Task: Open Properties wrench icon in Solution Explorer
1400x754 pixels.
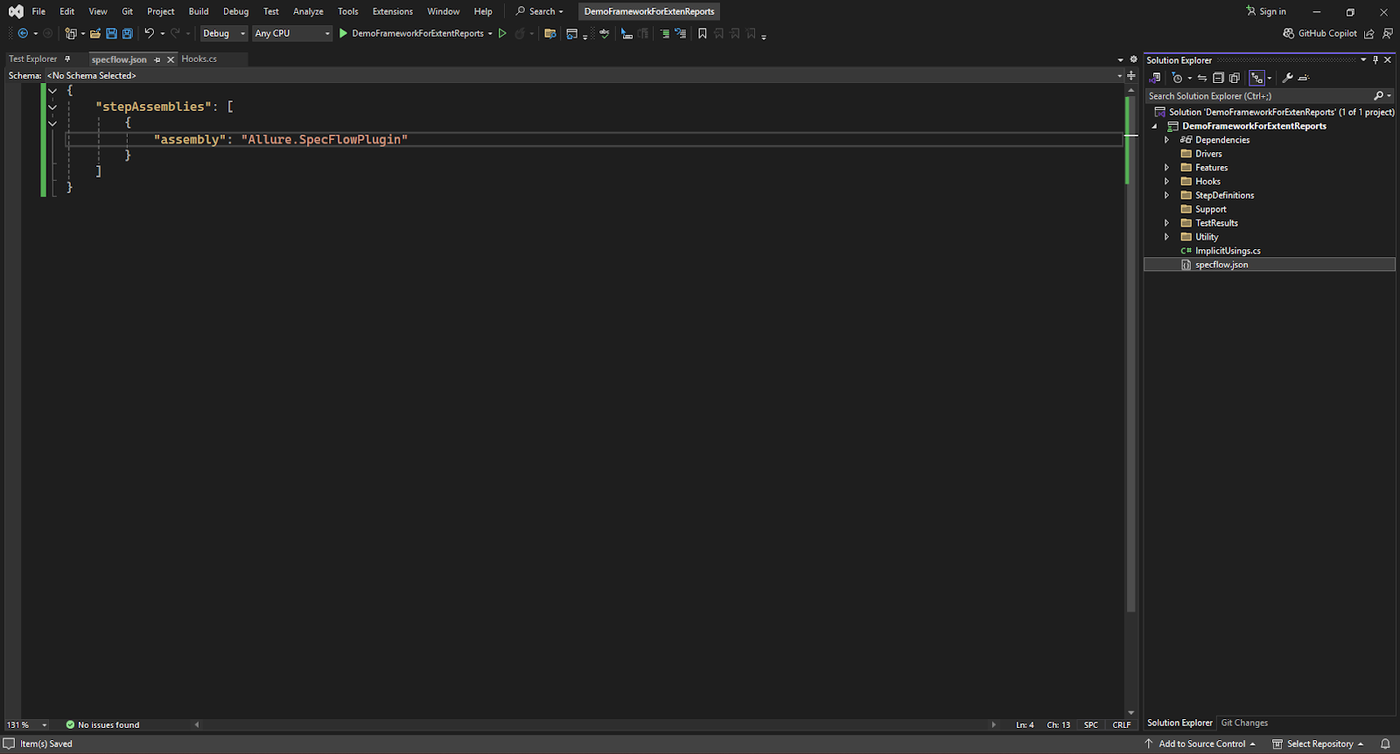Action: pos(1288,77)
